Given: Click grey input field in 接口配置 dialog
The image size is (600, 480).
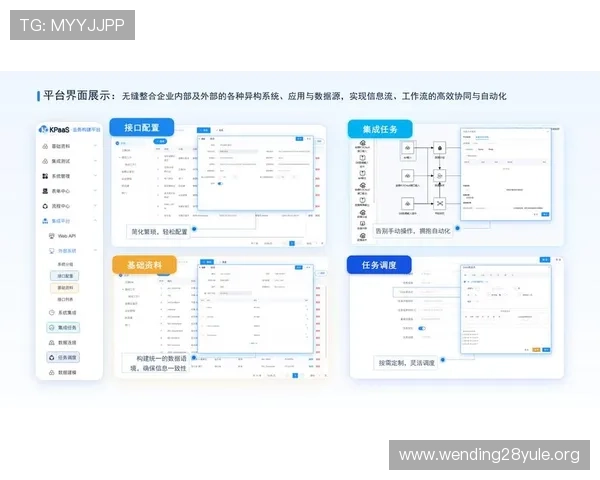Looking at the screenshot, I should coord(238,152).
